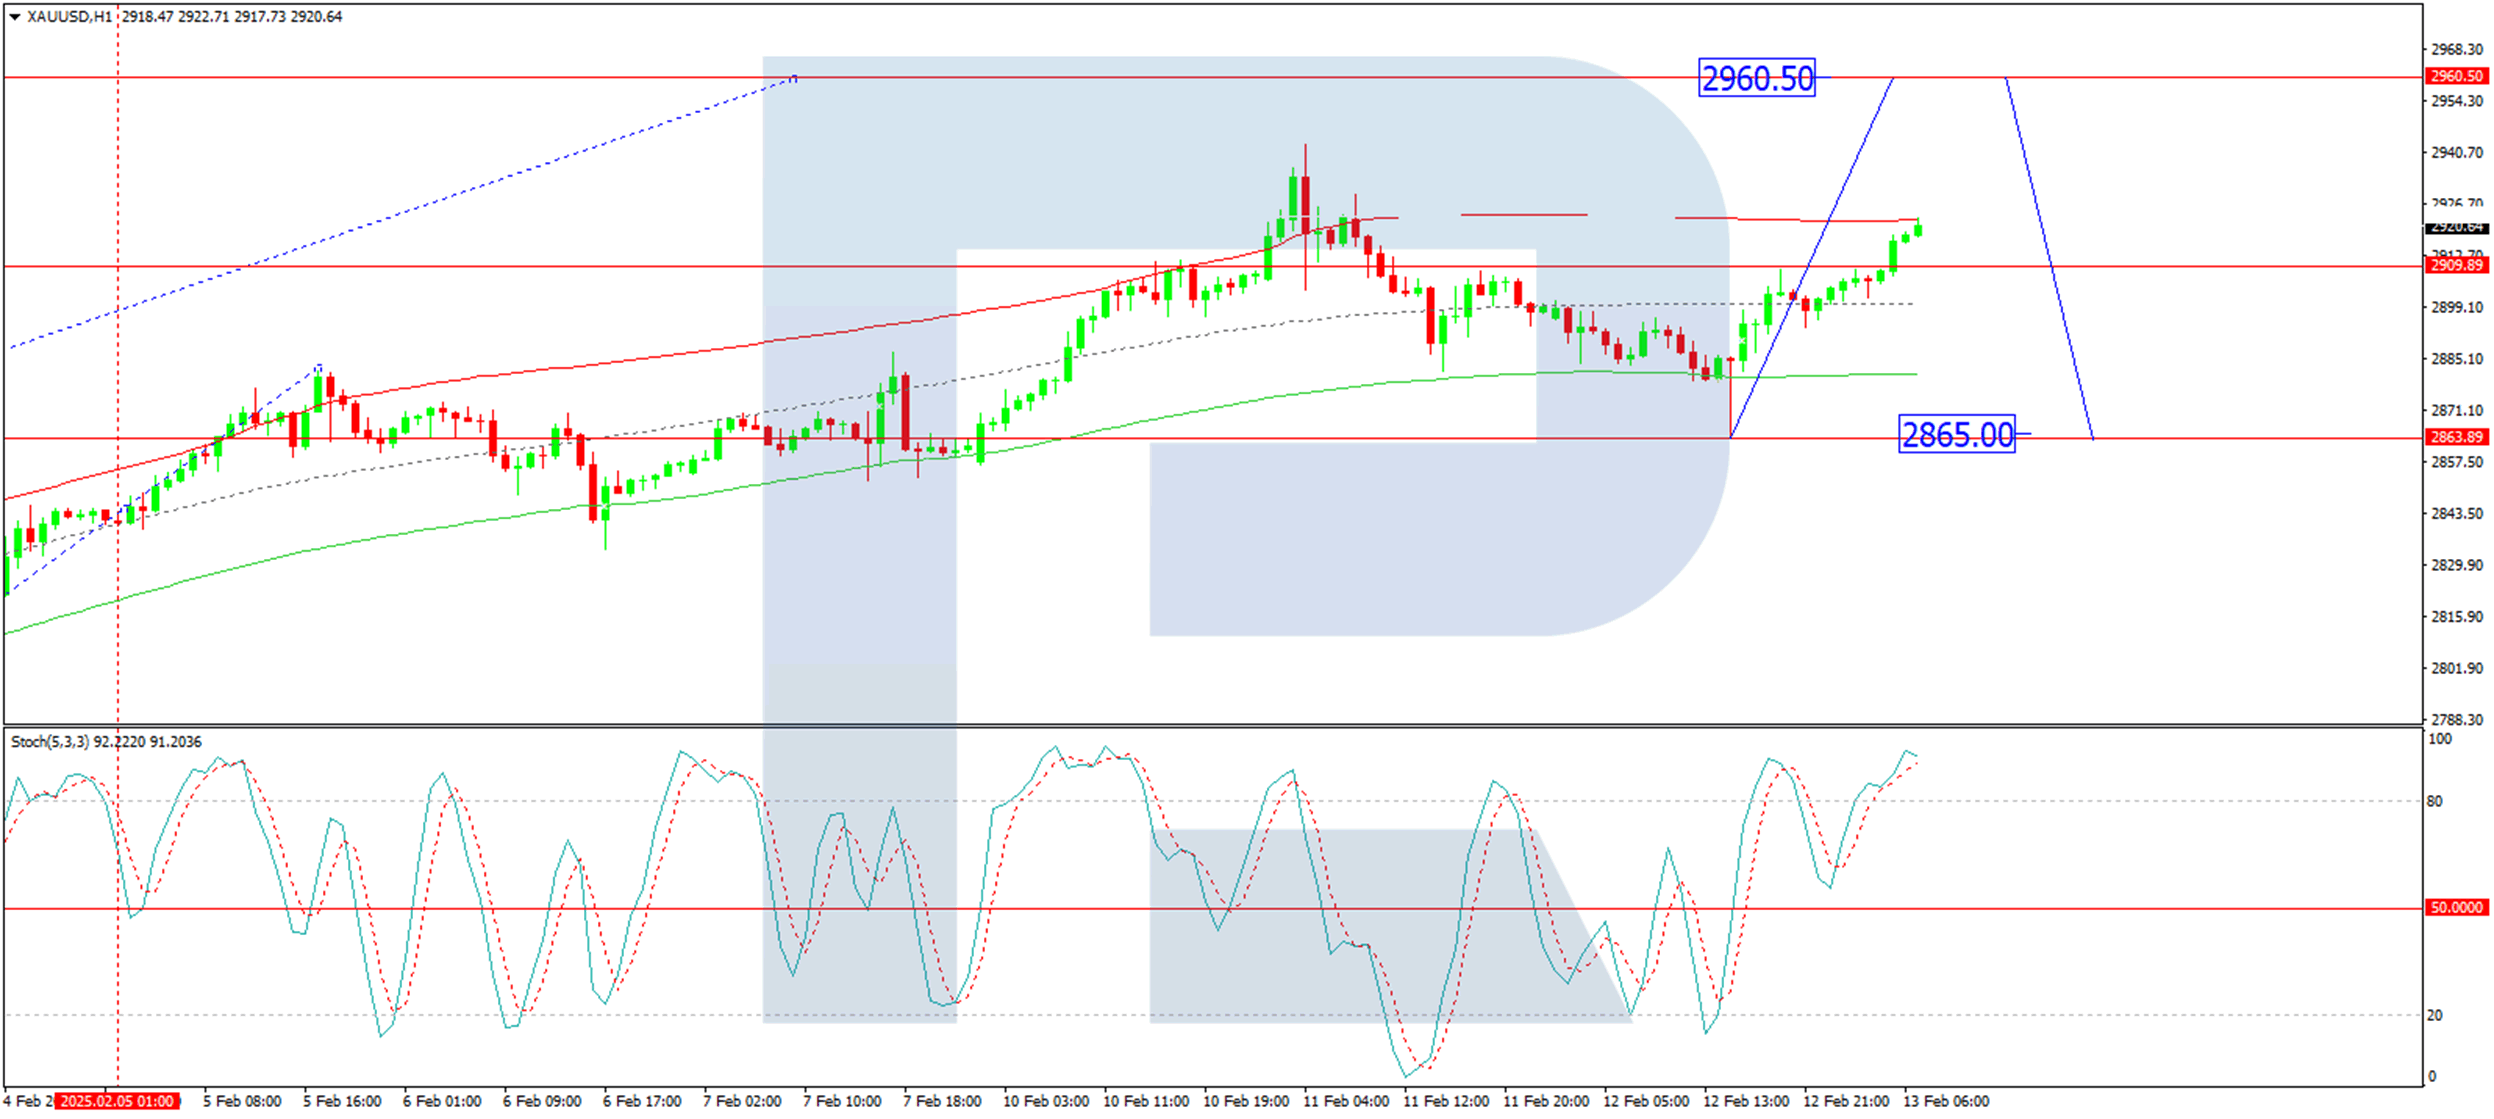Click the red 2863.89 axis price tag
This screenshot has width=2494, height=1119.
point(2455,437)
